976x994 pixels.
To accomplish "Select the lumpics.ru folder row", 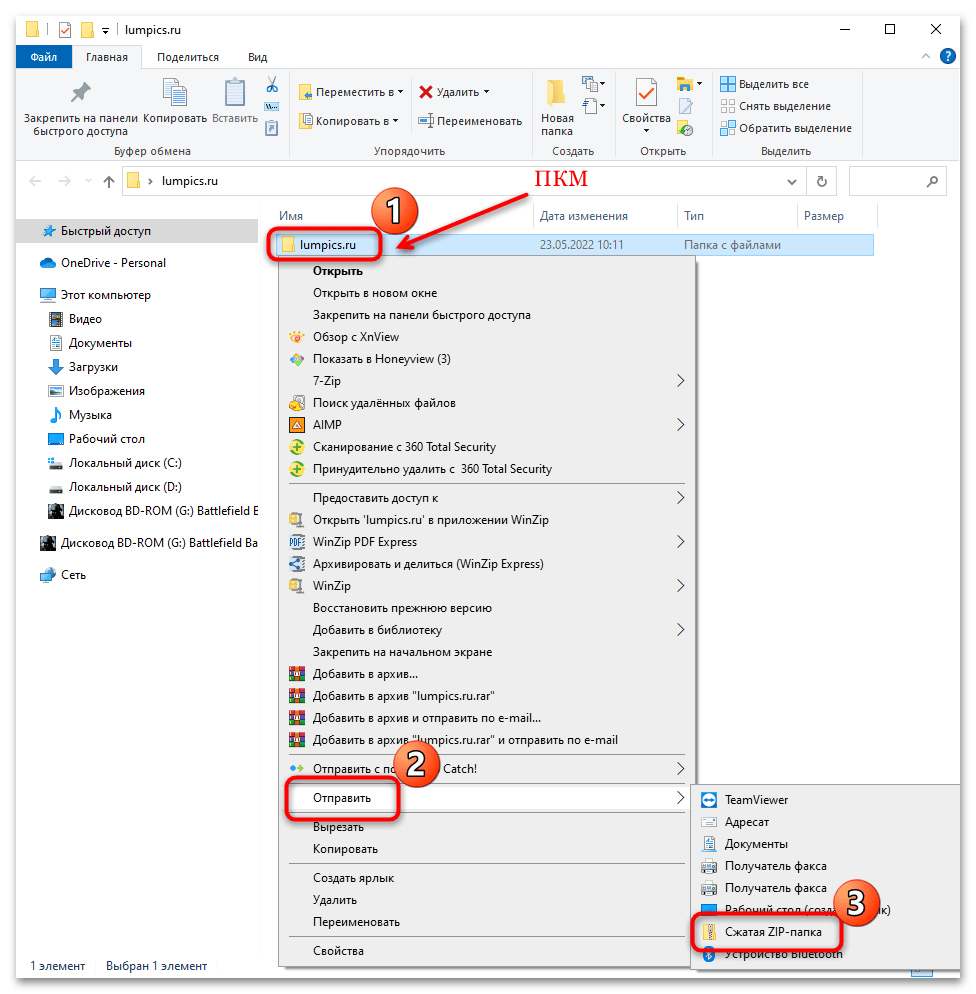I will [x=576, y=245].
